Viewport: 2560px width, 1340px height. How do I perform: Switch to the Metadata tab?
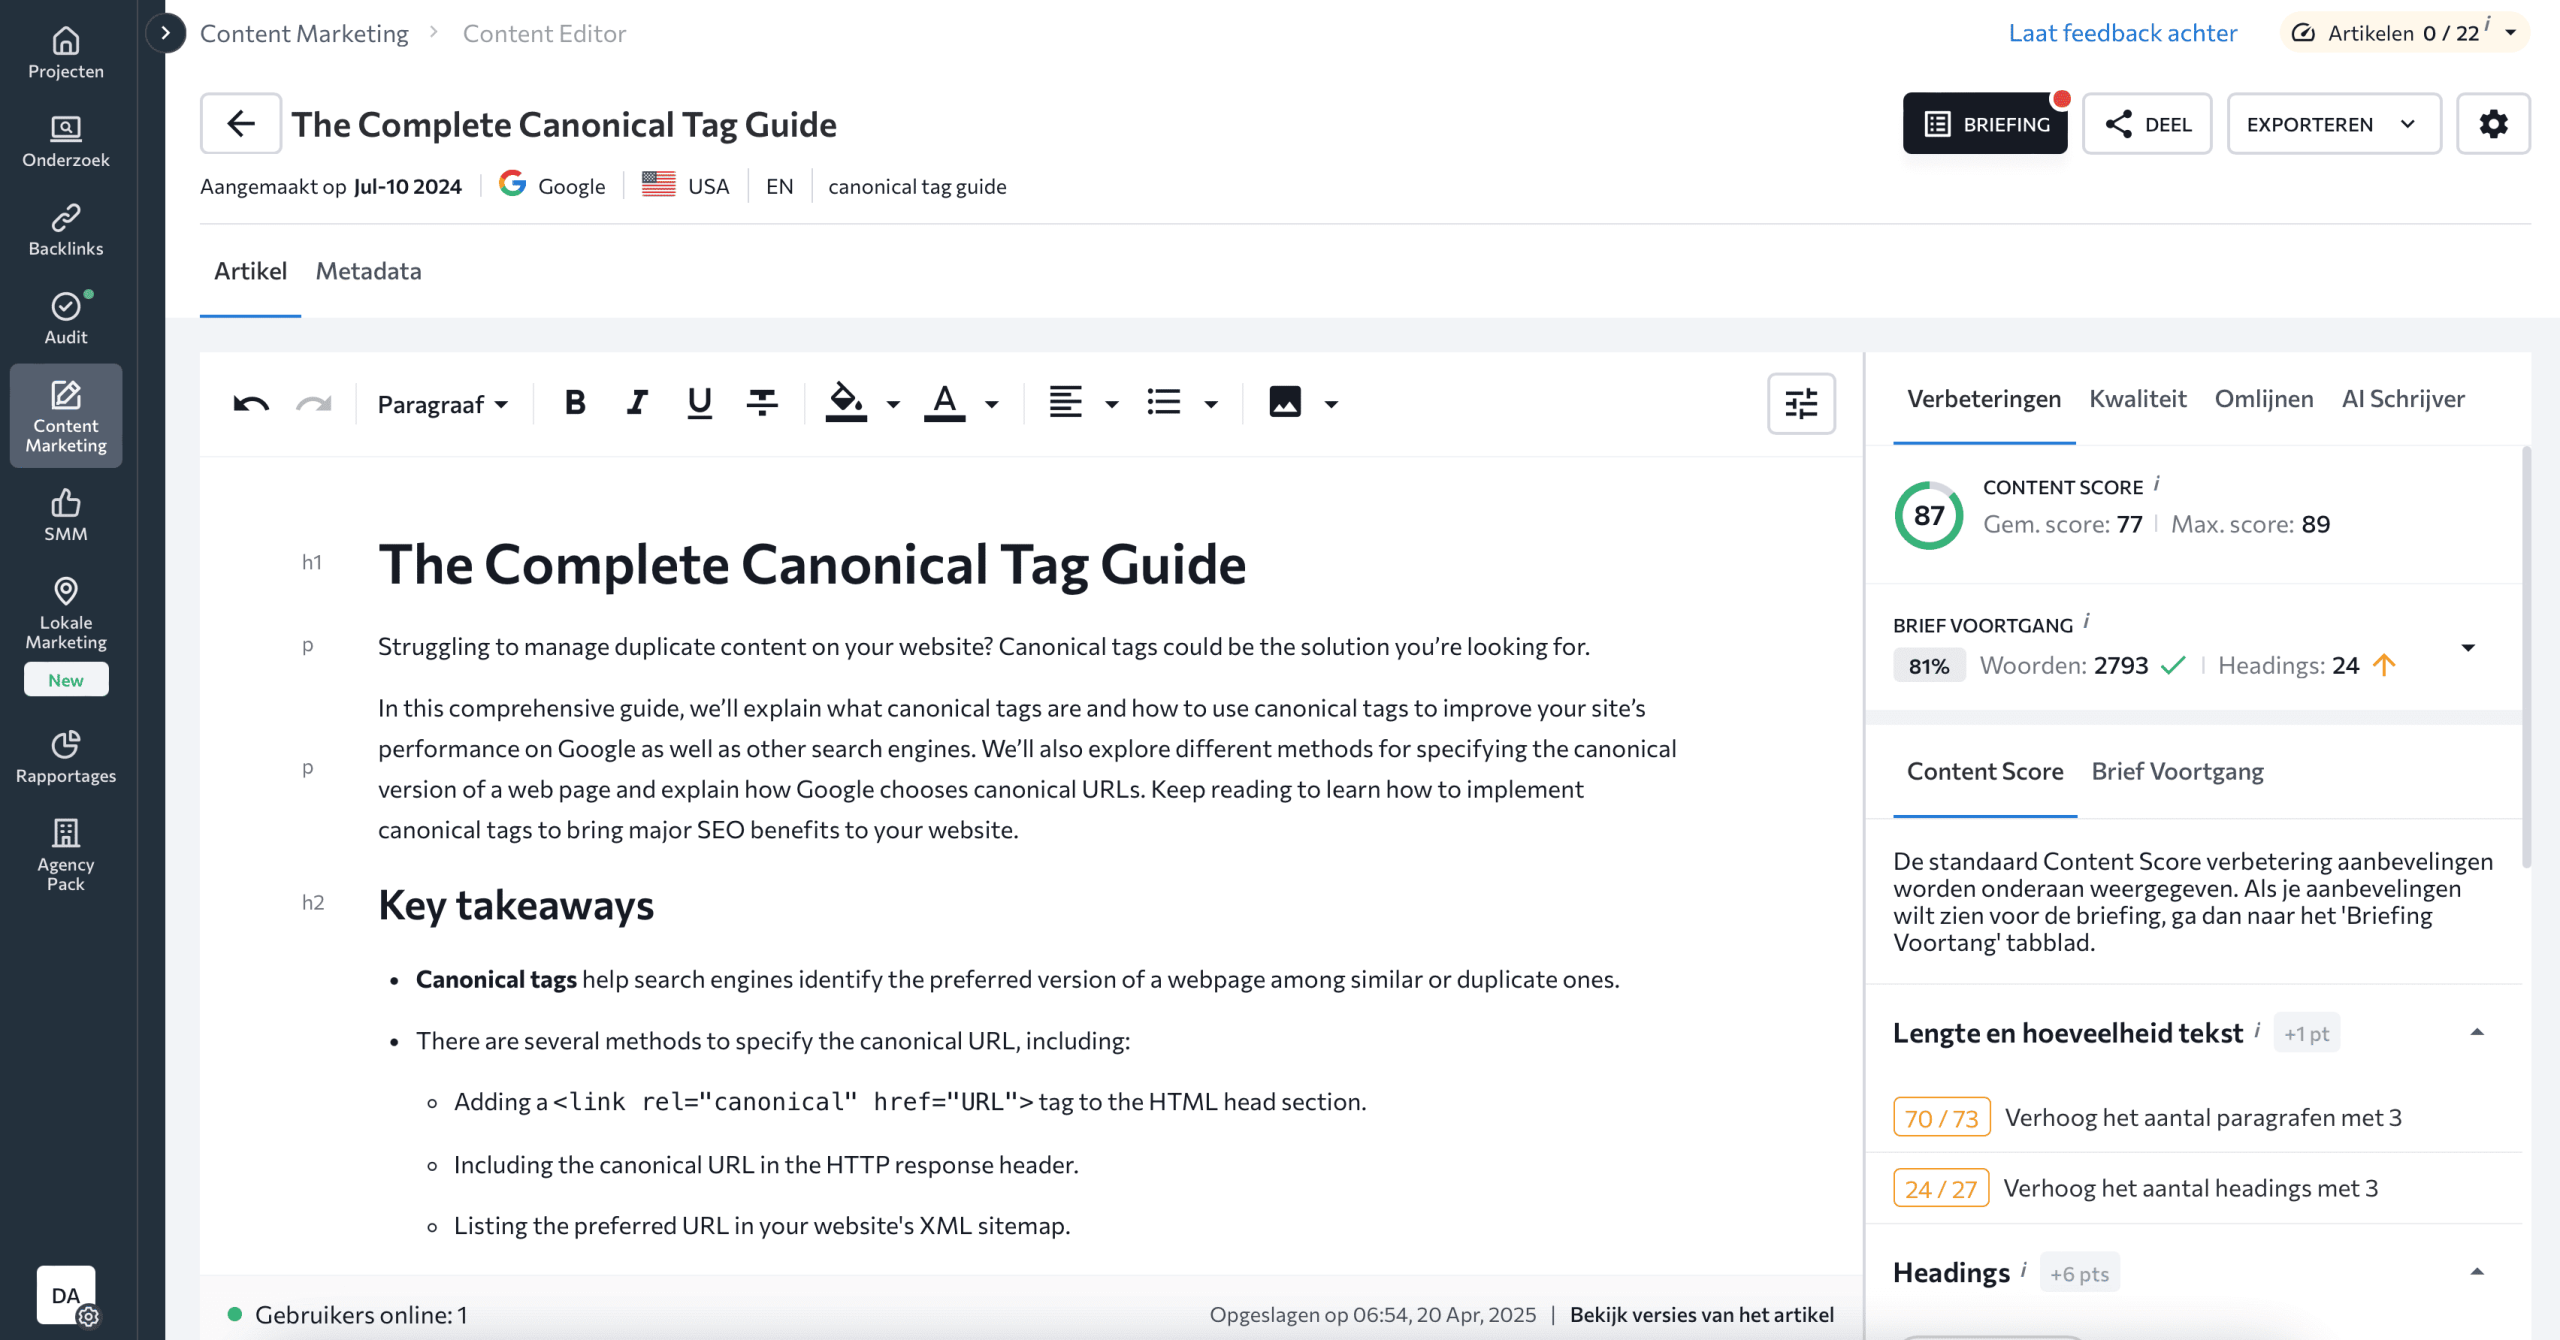tap(368, 271)
